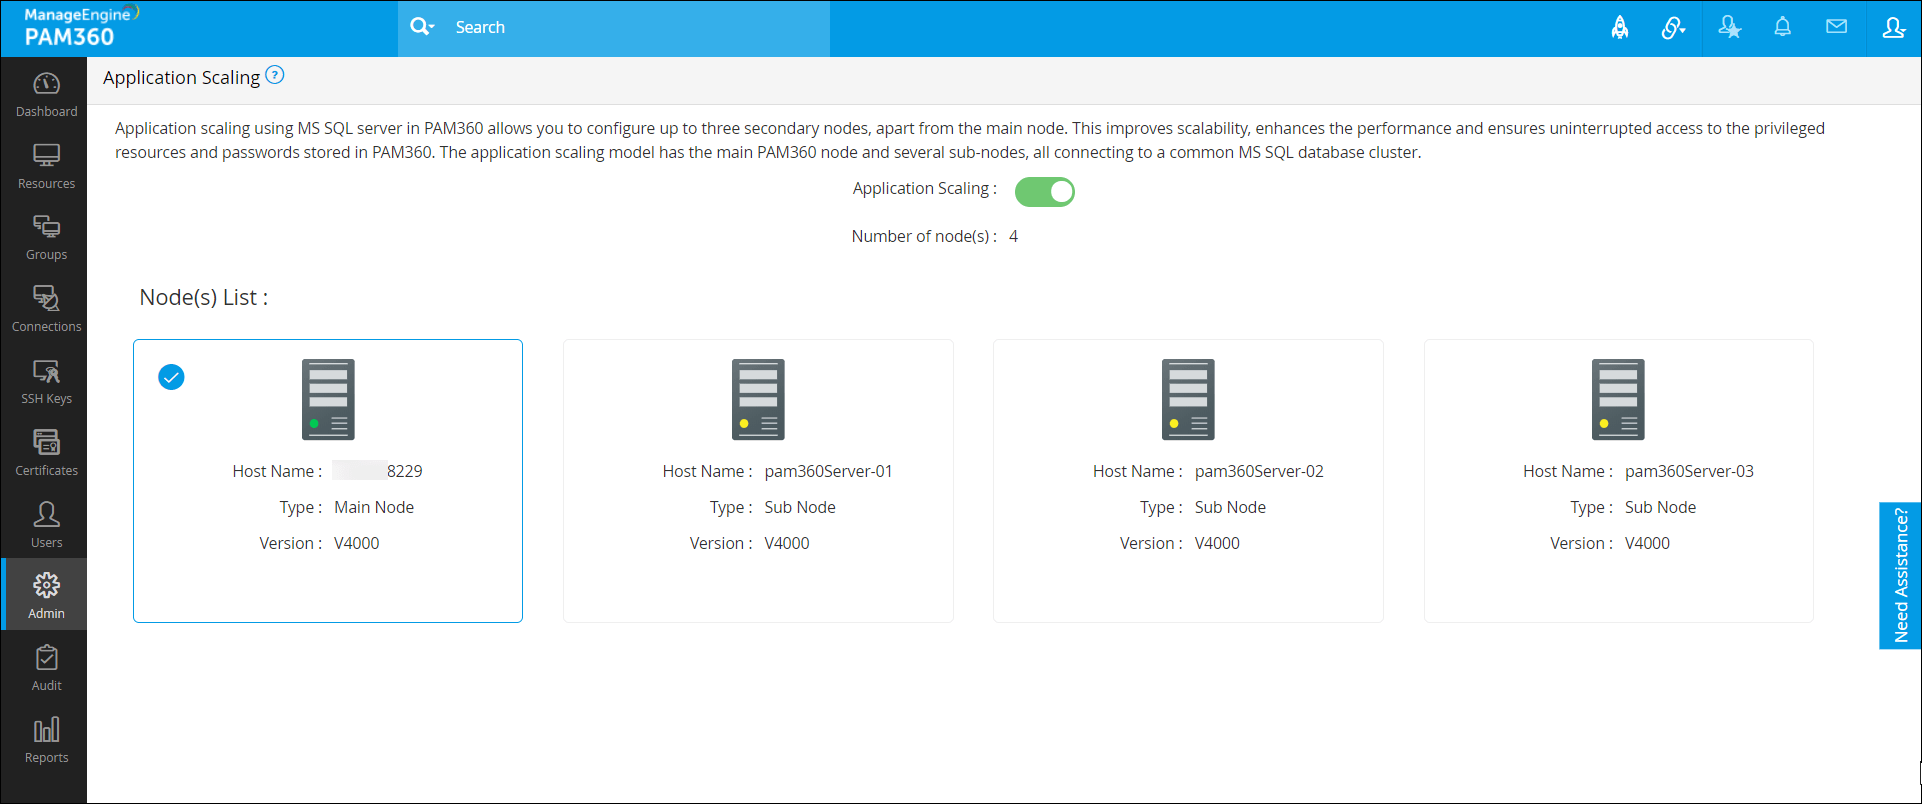Open the Dashboard section in the sidebar
The height and width of the screenshot is (804, 1922).
[x=46, y=95]
